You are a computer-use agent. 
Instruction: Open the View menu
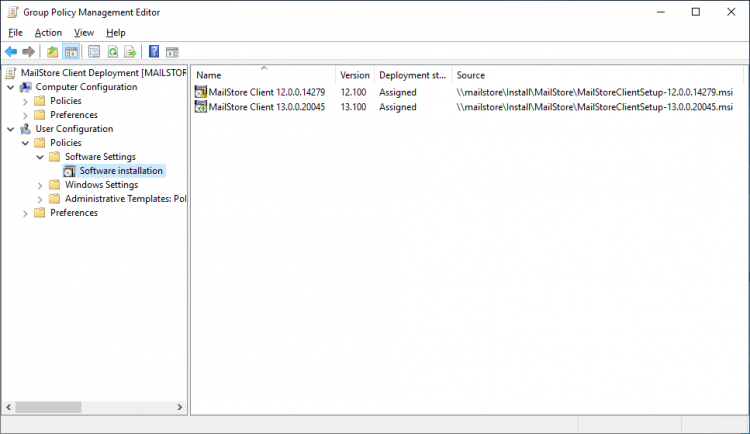pyautogui.click(x=84, y=32)
